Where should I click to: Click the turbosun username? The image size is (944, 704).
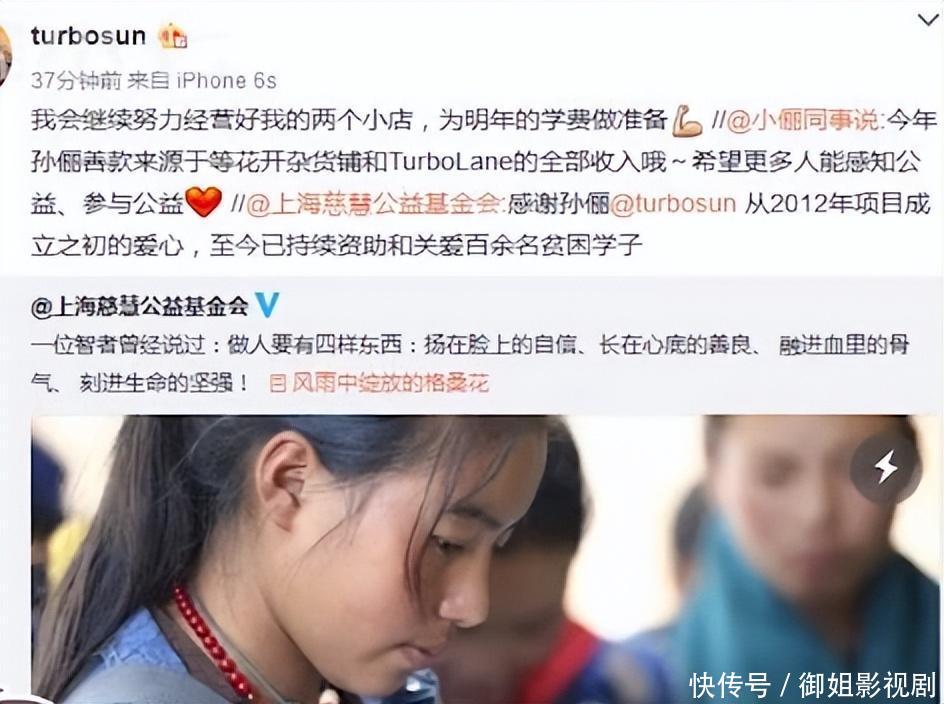click(88, 36)
